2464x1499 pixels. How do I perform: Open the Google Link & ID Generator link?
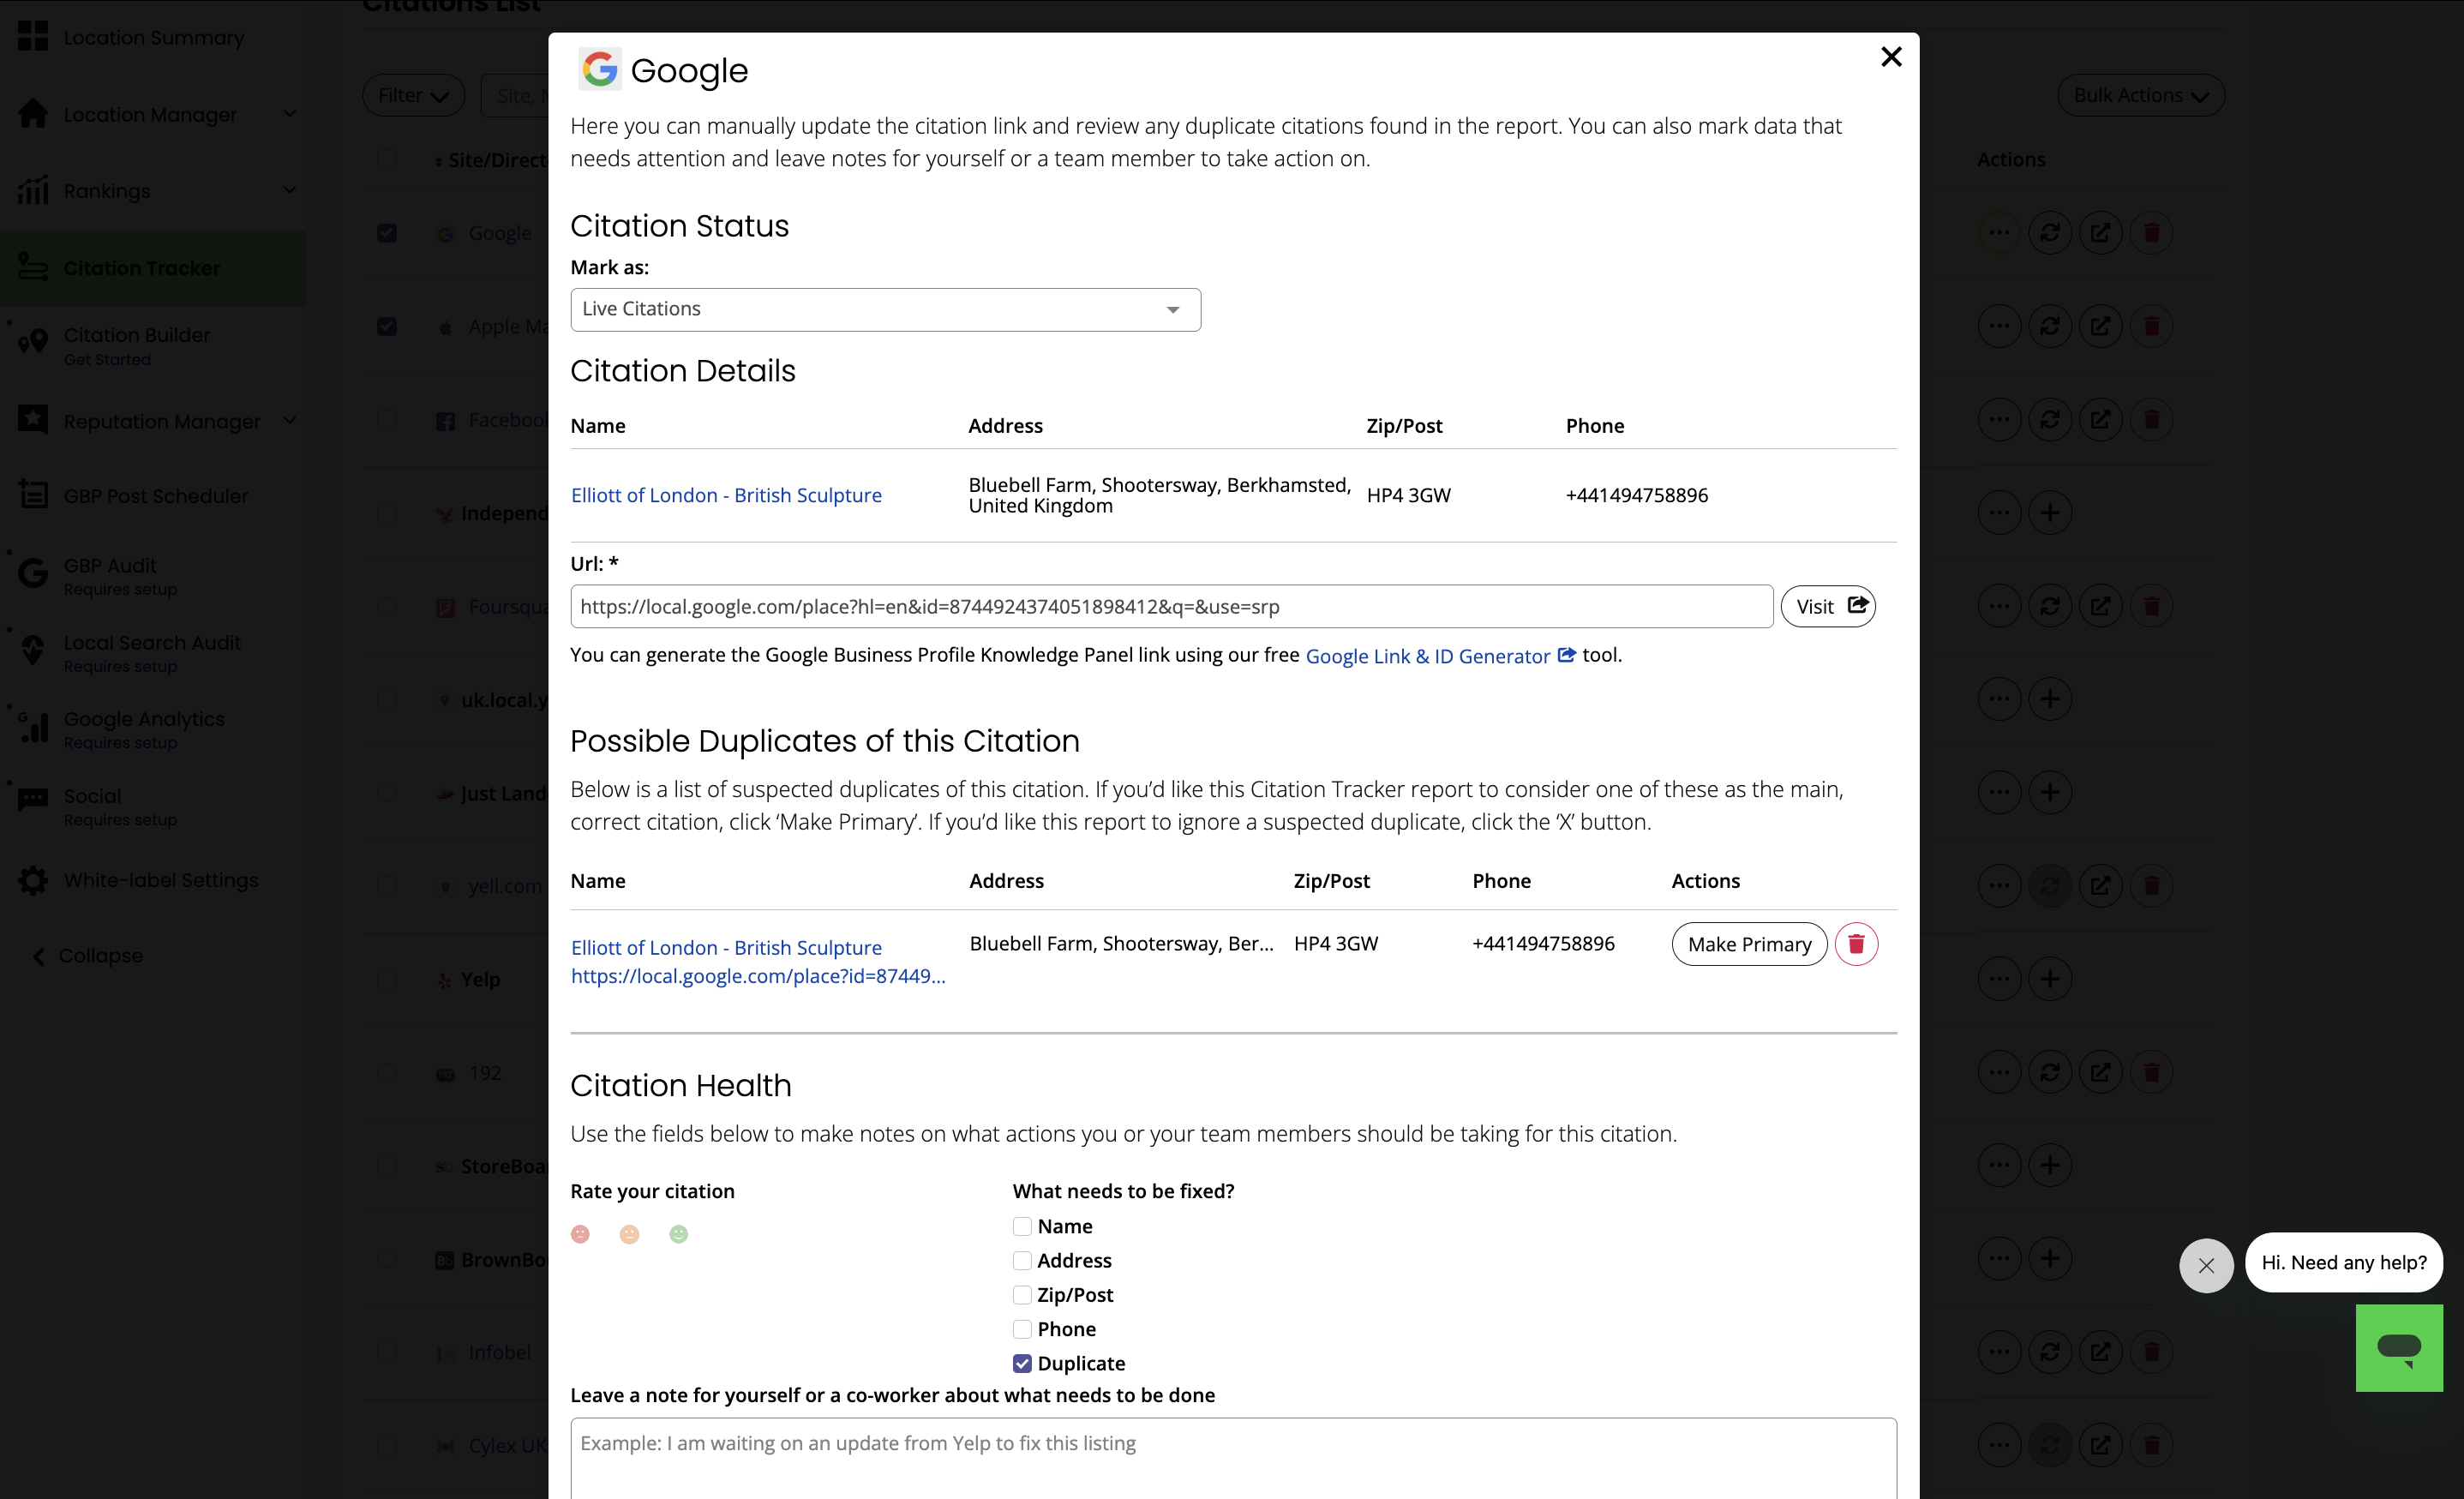pyautogui.click(x=1439, y=656)
